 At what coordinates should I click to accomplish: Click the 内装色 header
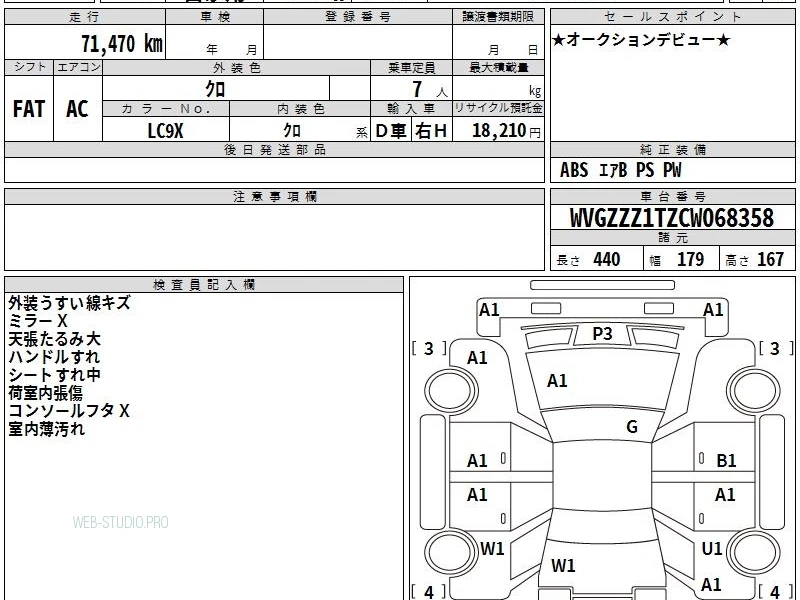click(x=300, y=109)
